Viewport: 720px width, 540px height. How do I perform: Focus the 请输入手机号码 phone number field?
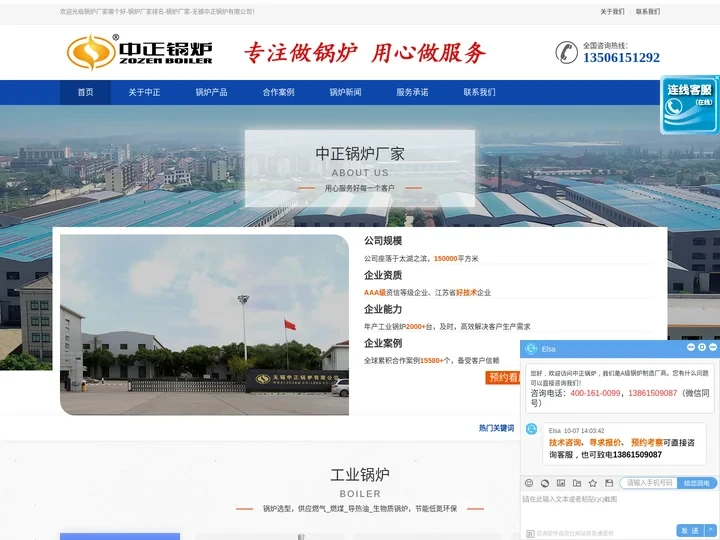649,483
